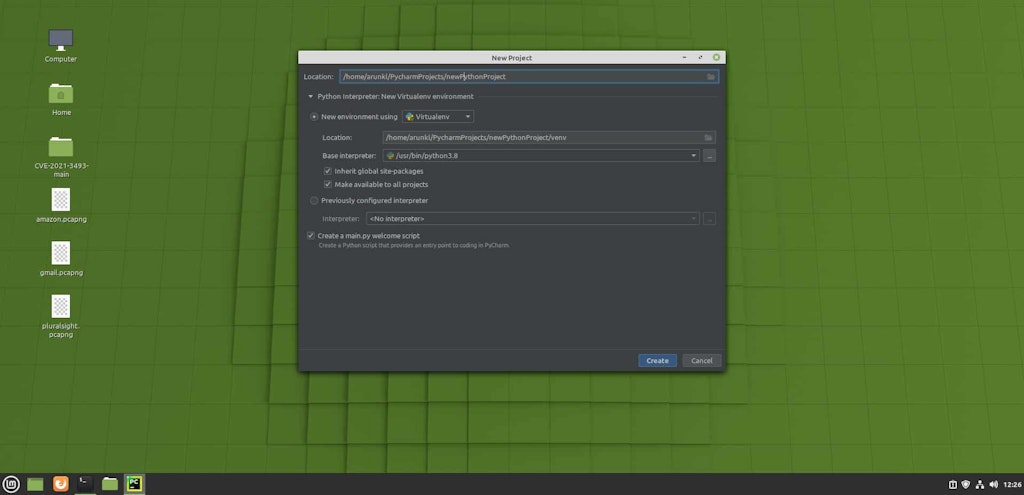1024x495 pixels.
Task: Toggle Make available to all projects checkbox
Action: coord(328,185)
